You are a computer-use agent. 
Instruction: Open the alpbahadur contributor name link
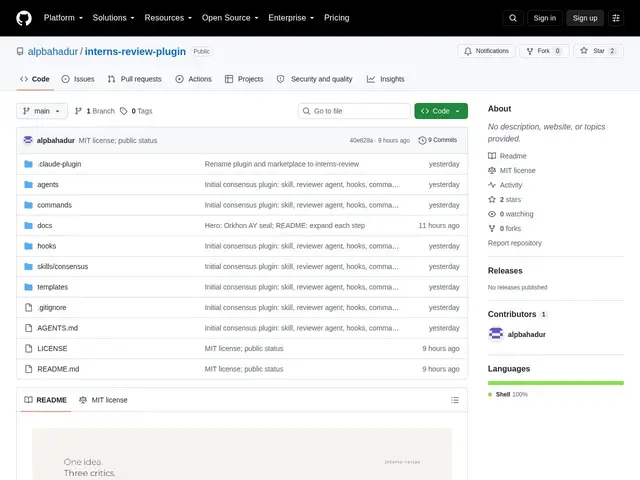[527, 334]
